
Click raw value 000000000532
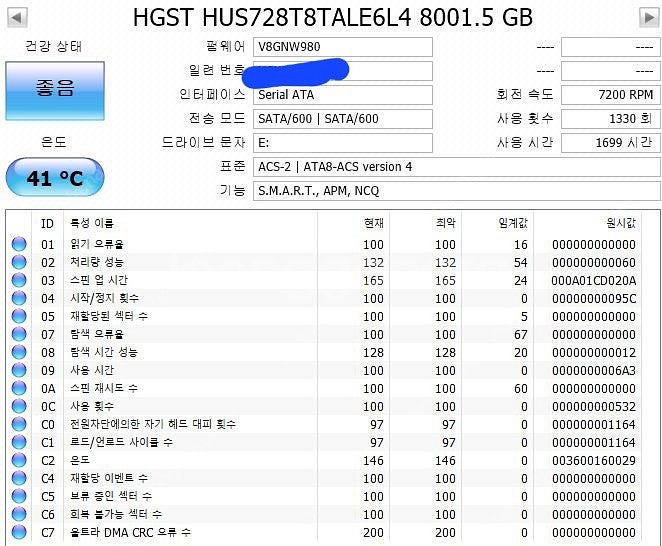pyautogui.click(x=594, y=407)
